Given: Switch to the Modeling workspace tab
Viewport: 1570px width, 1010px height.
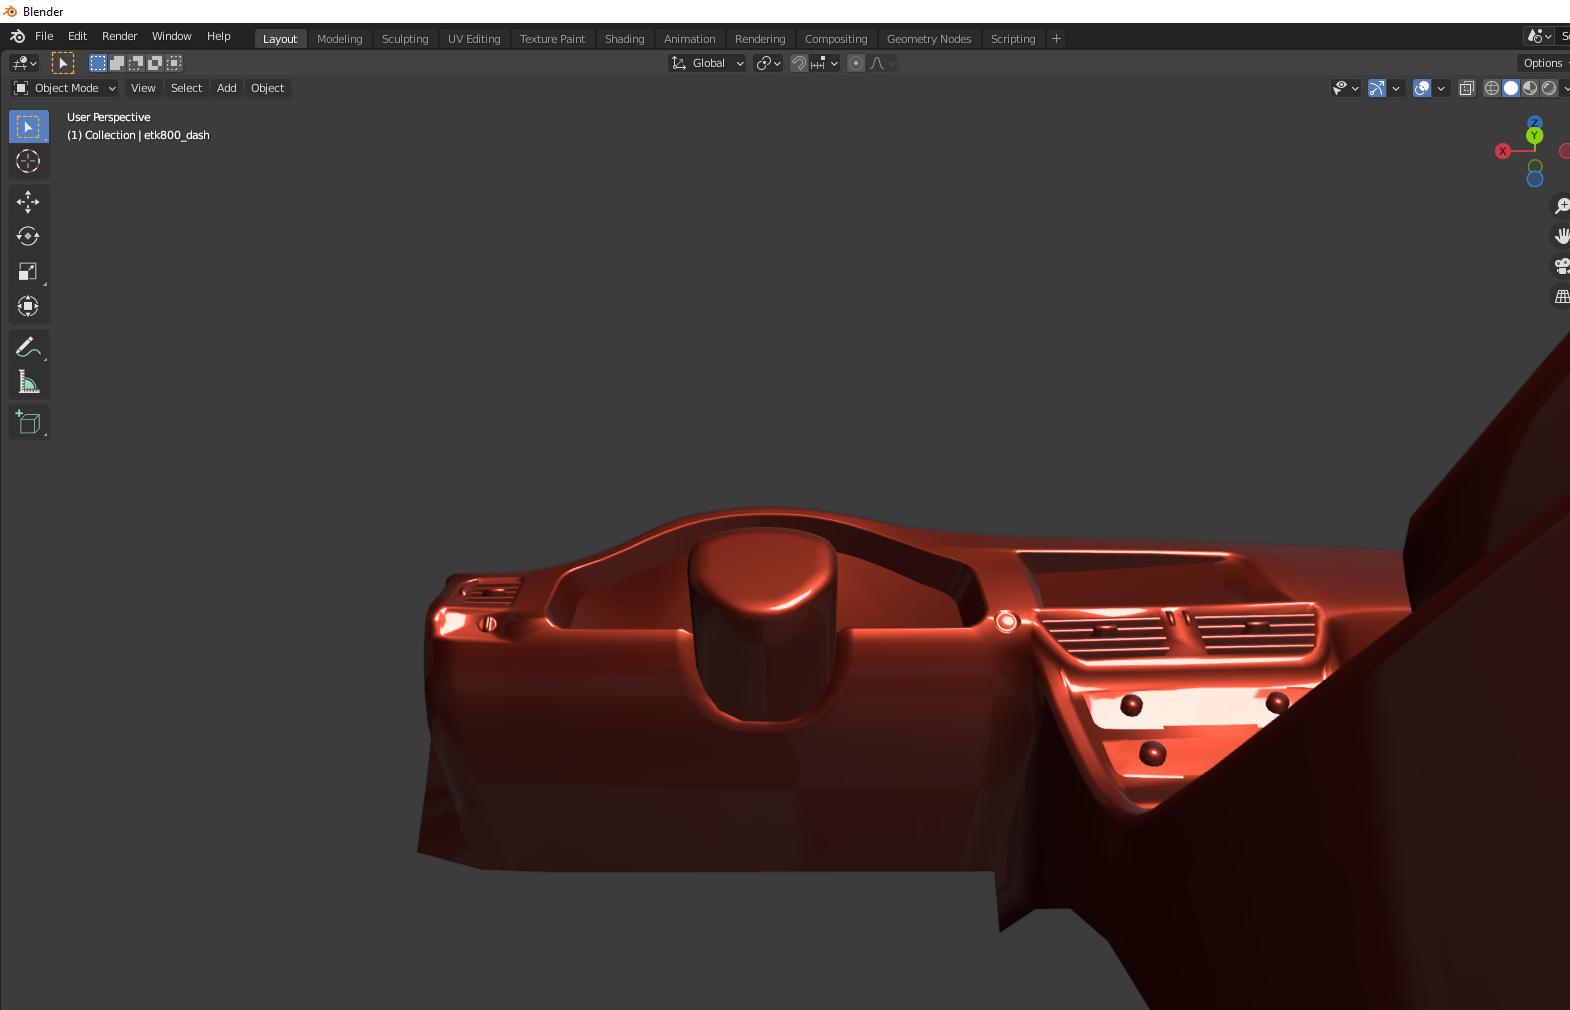Looking at the screenshot, I should pos(339,39).
